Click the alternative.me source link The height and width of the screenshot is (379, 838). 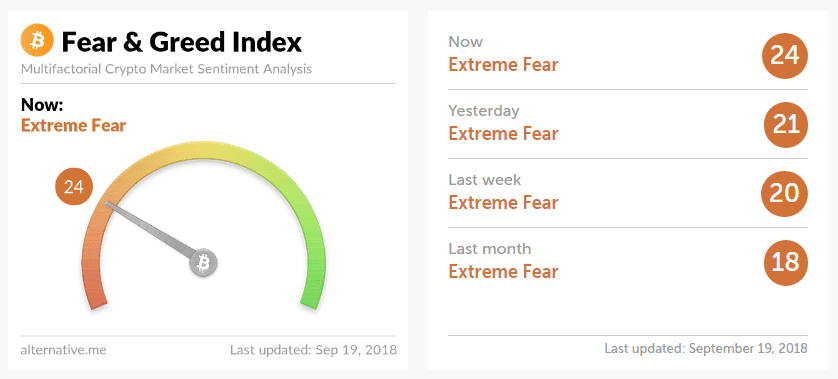point(63,350)
